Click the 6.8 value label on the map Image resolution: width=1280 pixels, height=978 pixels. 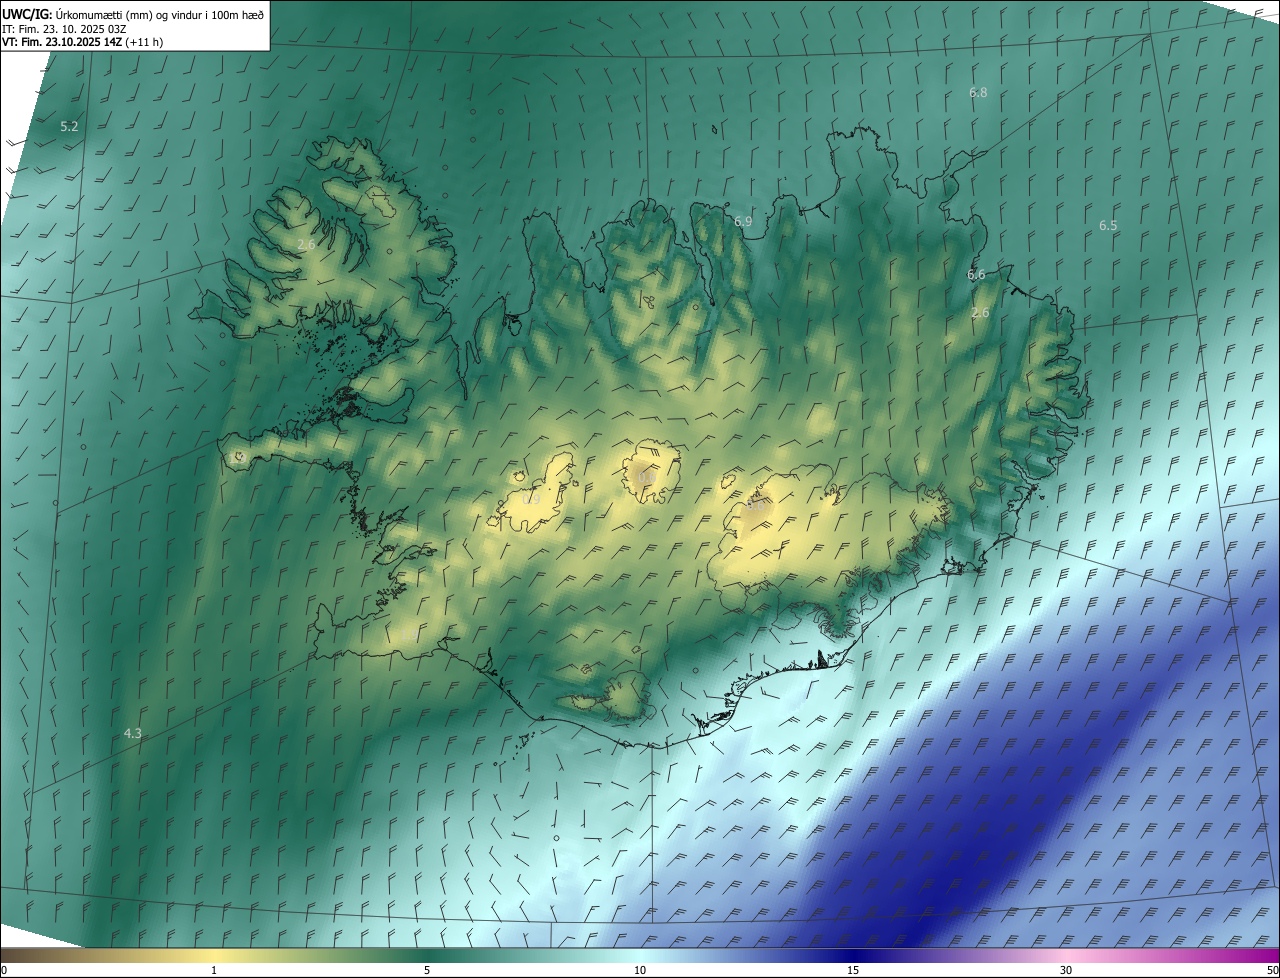(978, 93)
